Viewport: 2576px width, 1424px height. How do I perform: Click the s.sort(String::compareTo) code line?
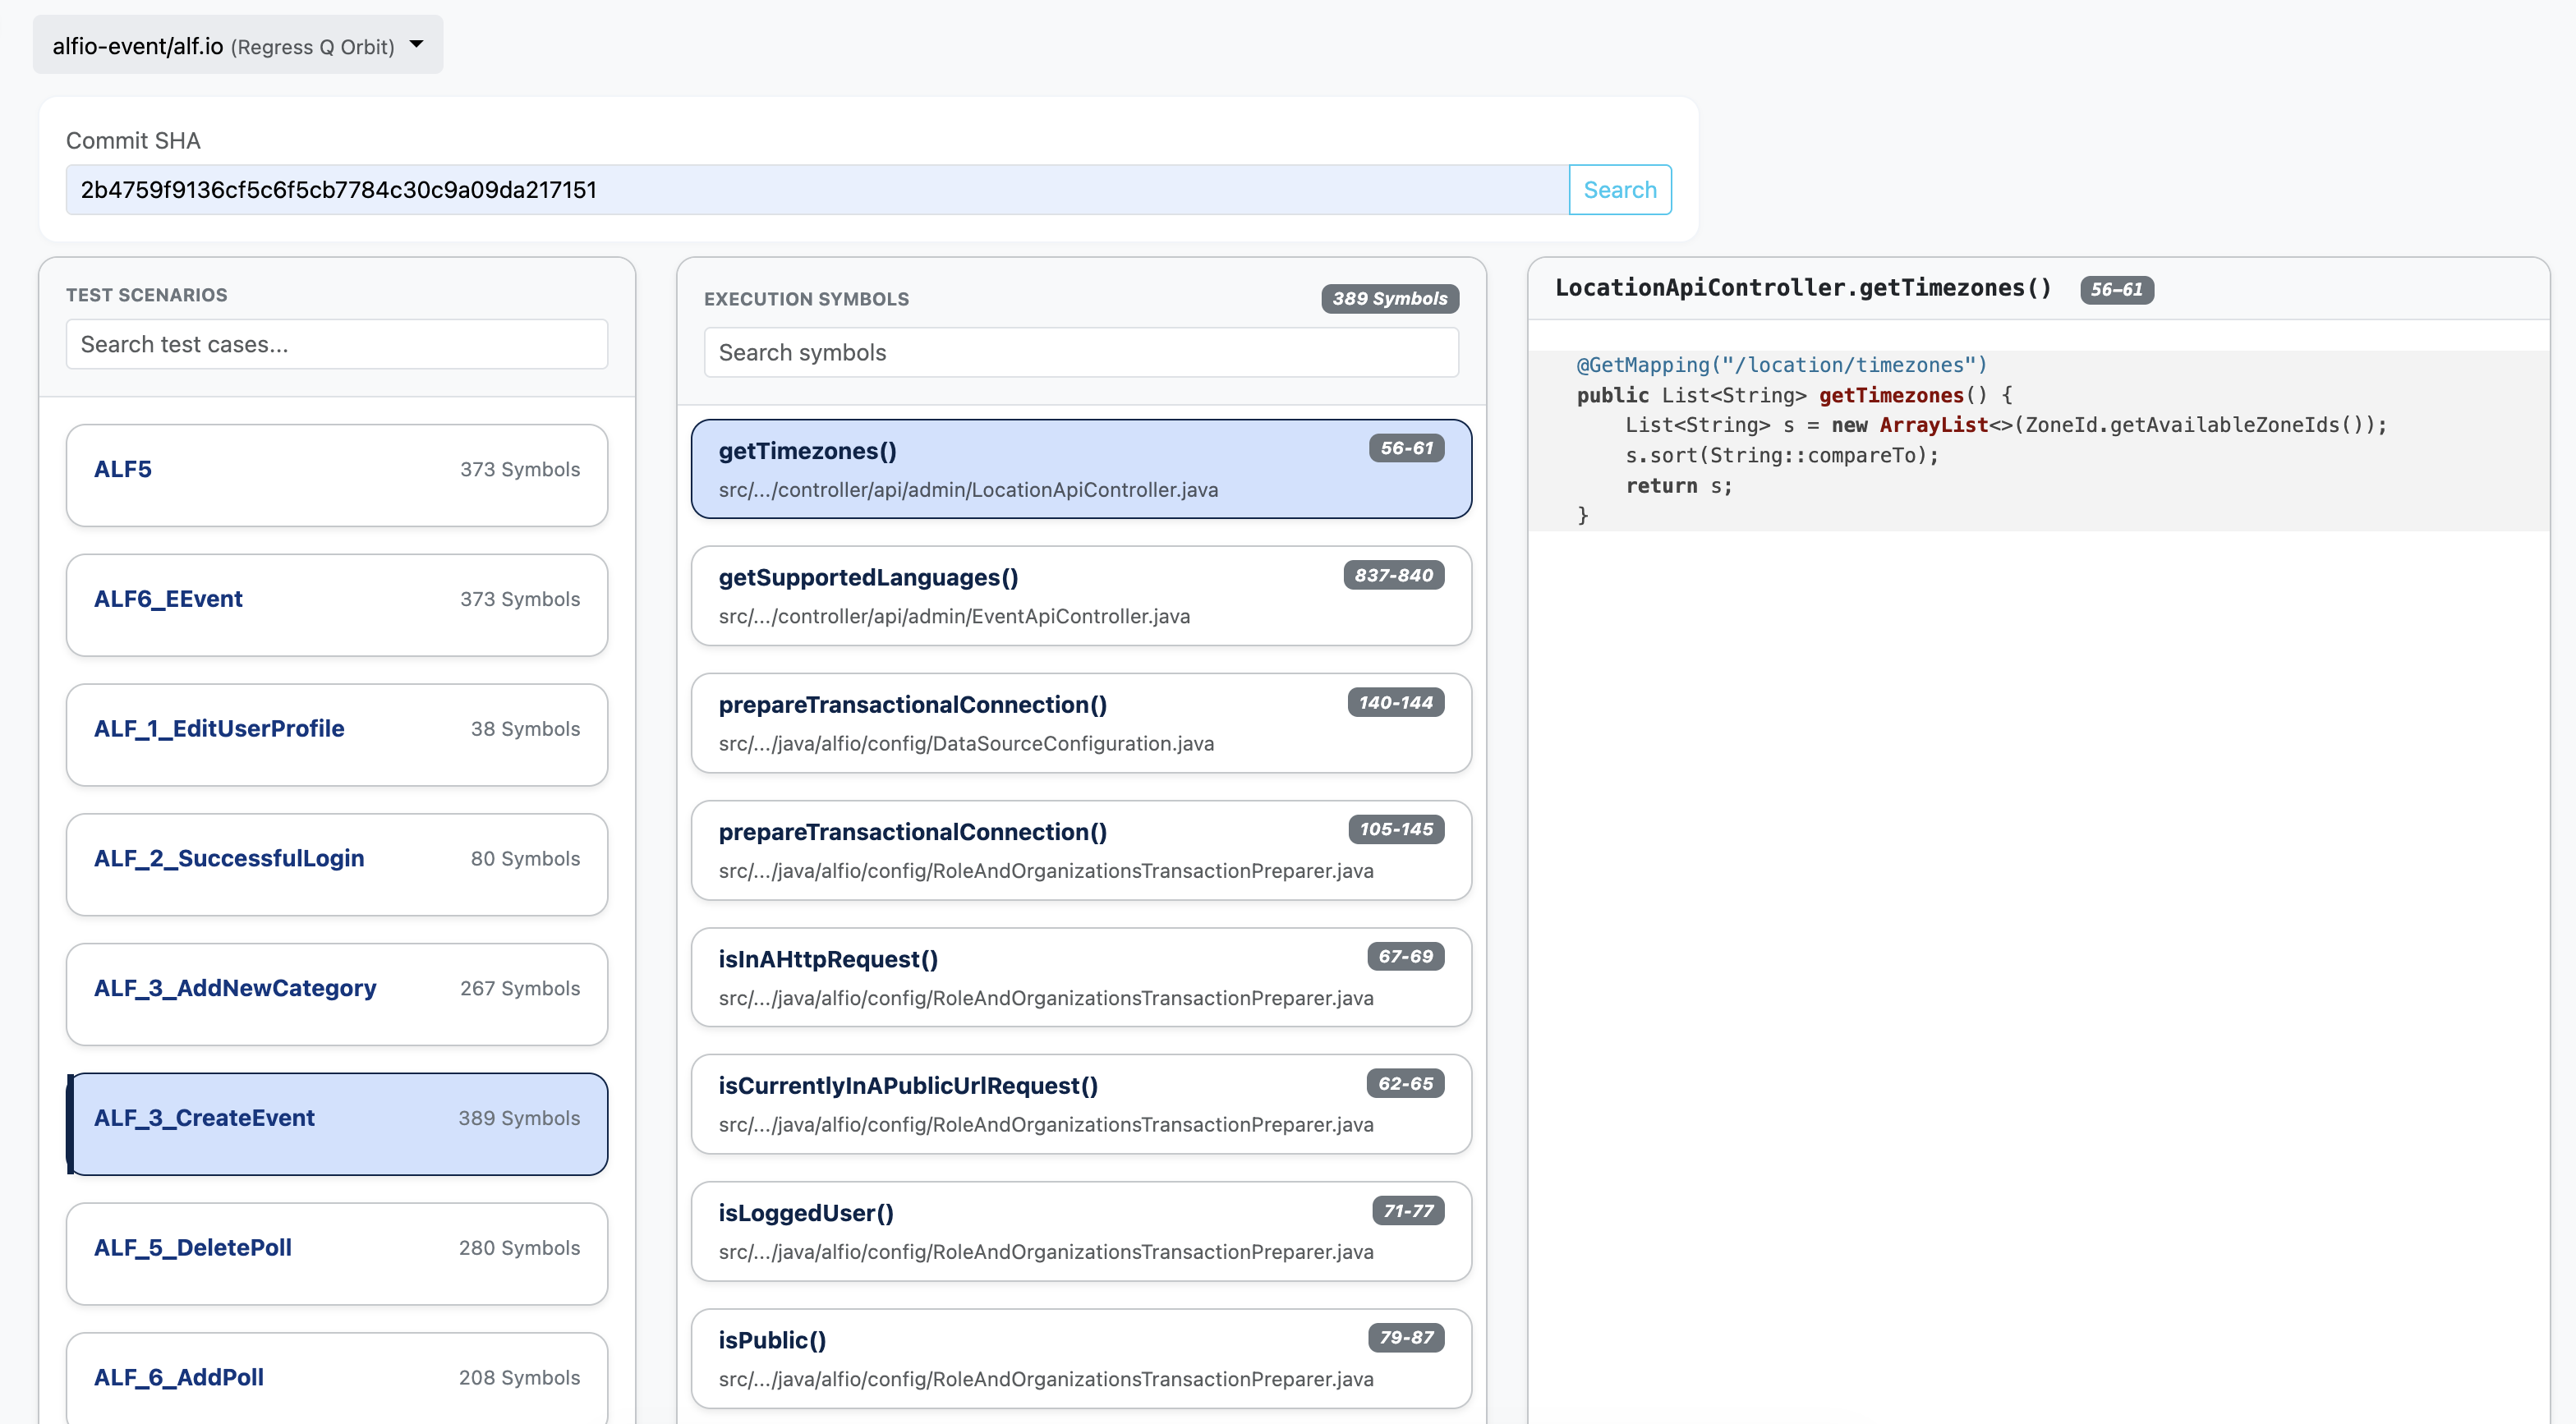point(1781,456)
